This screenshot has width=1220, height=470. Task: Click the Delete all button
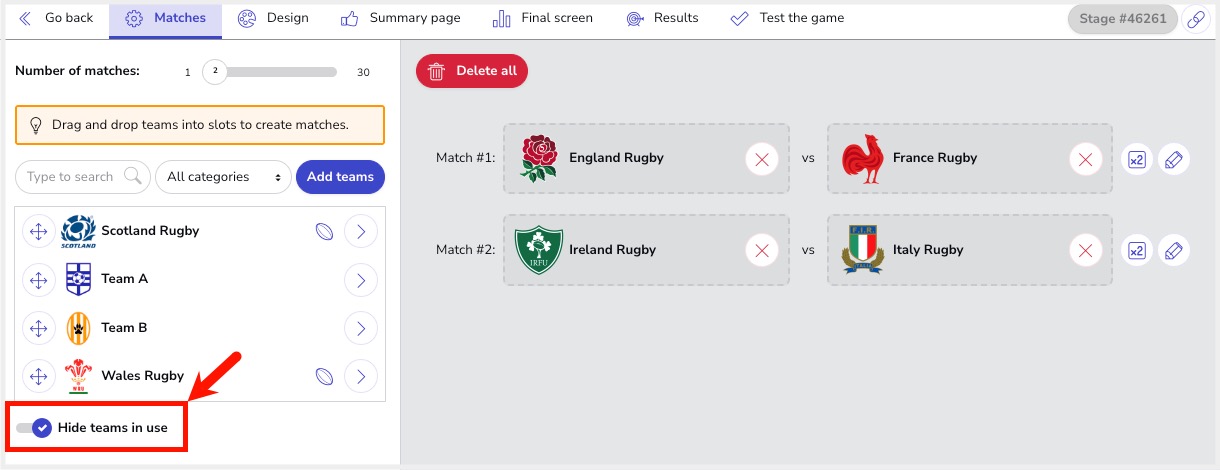pos(472,71)
